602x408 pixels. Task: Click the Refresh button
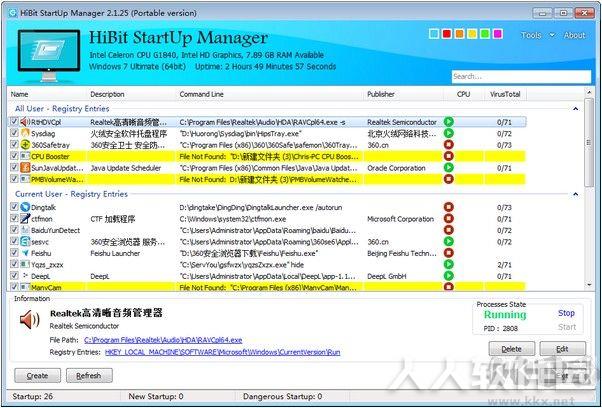click(x=89, y=376)
